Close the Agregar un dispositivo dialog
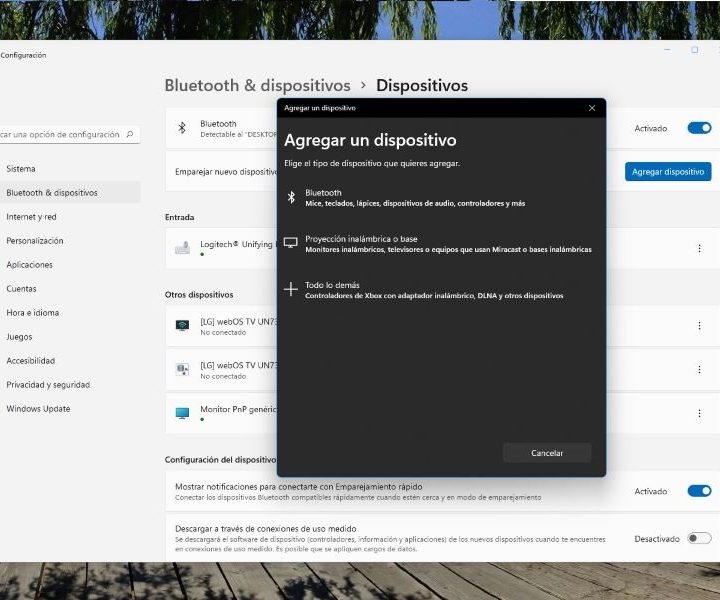The image size is (720, 600). (x=592, y=108)
